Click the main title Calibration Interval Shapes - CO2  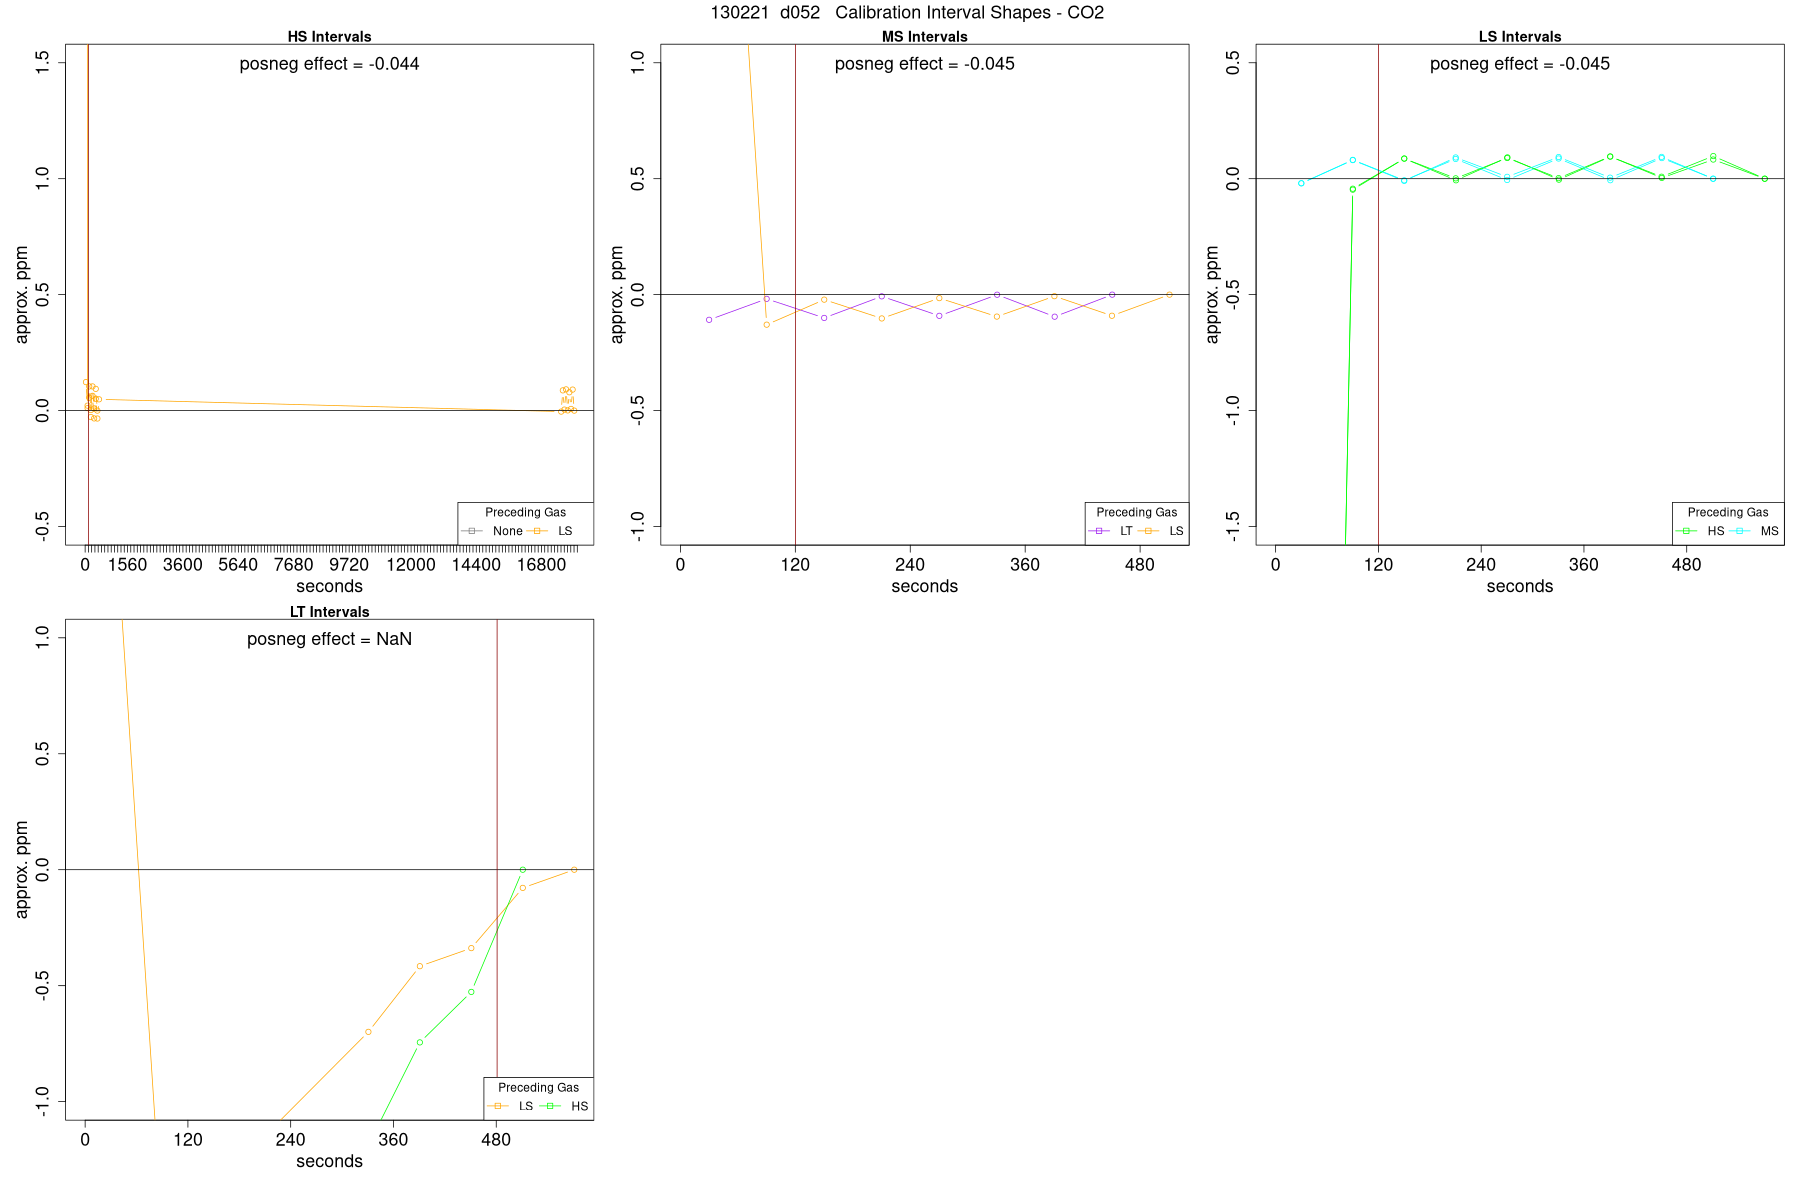[969, 13]
